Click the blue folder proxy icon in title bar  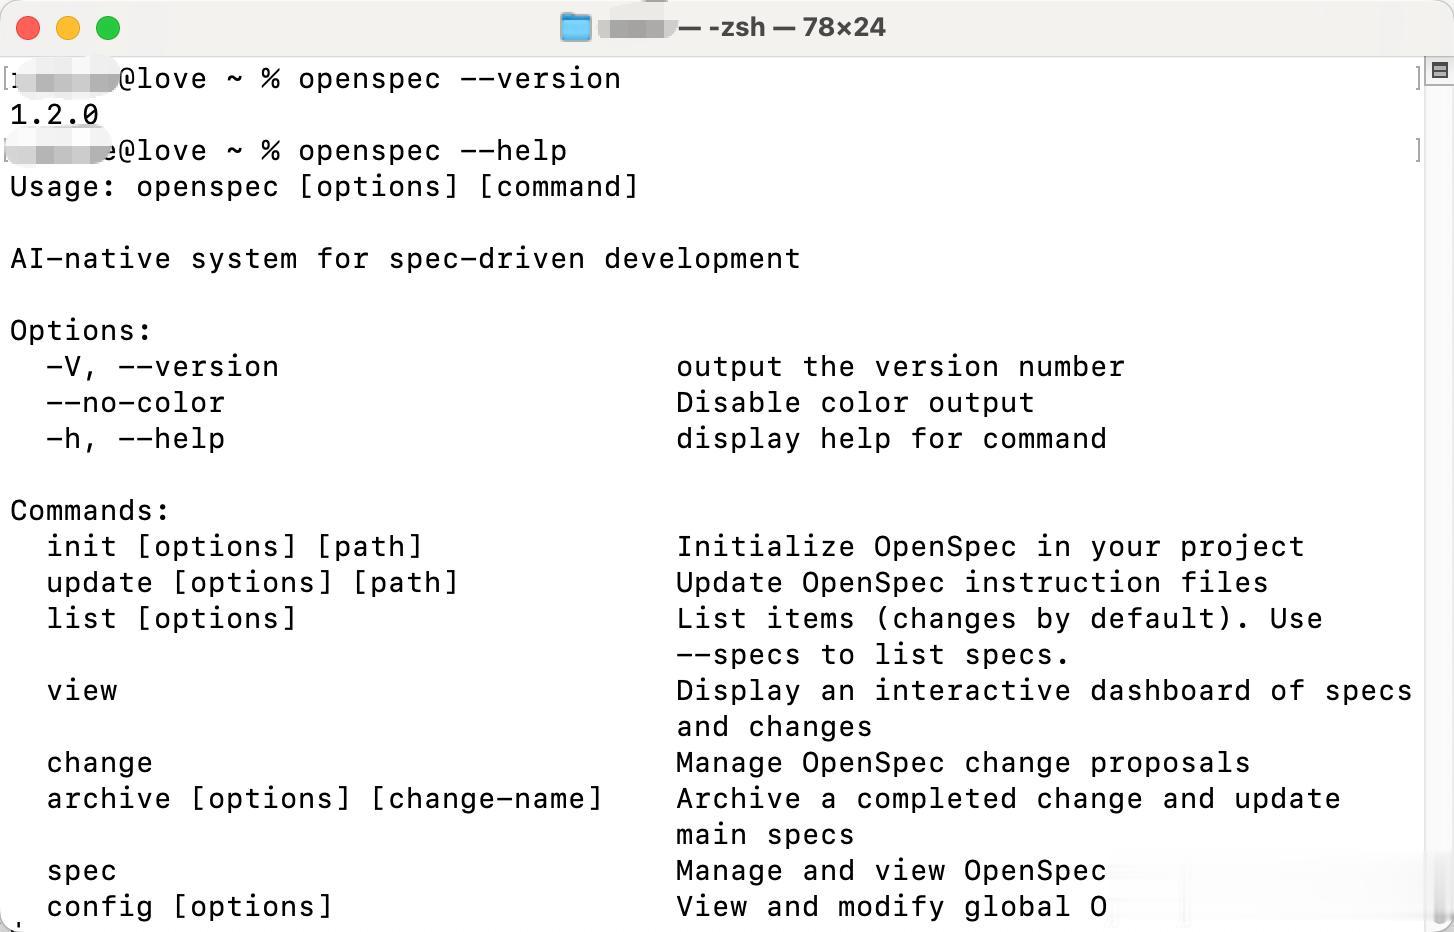pyautogui.click(x=575, y=27)
